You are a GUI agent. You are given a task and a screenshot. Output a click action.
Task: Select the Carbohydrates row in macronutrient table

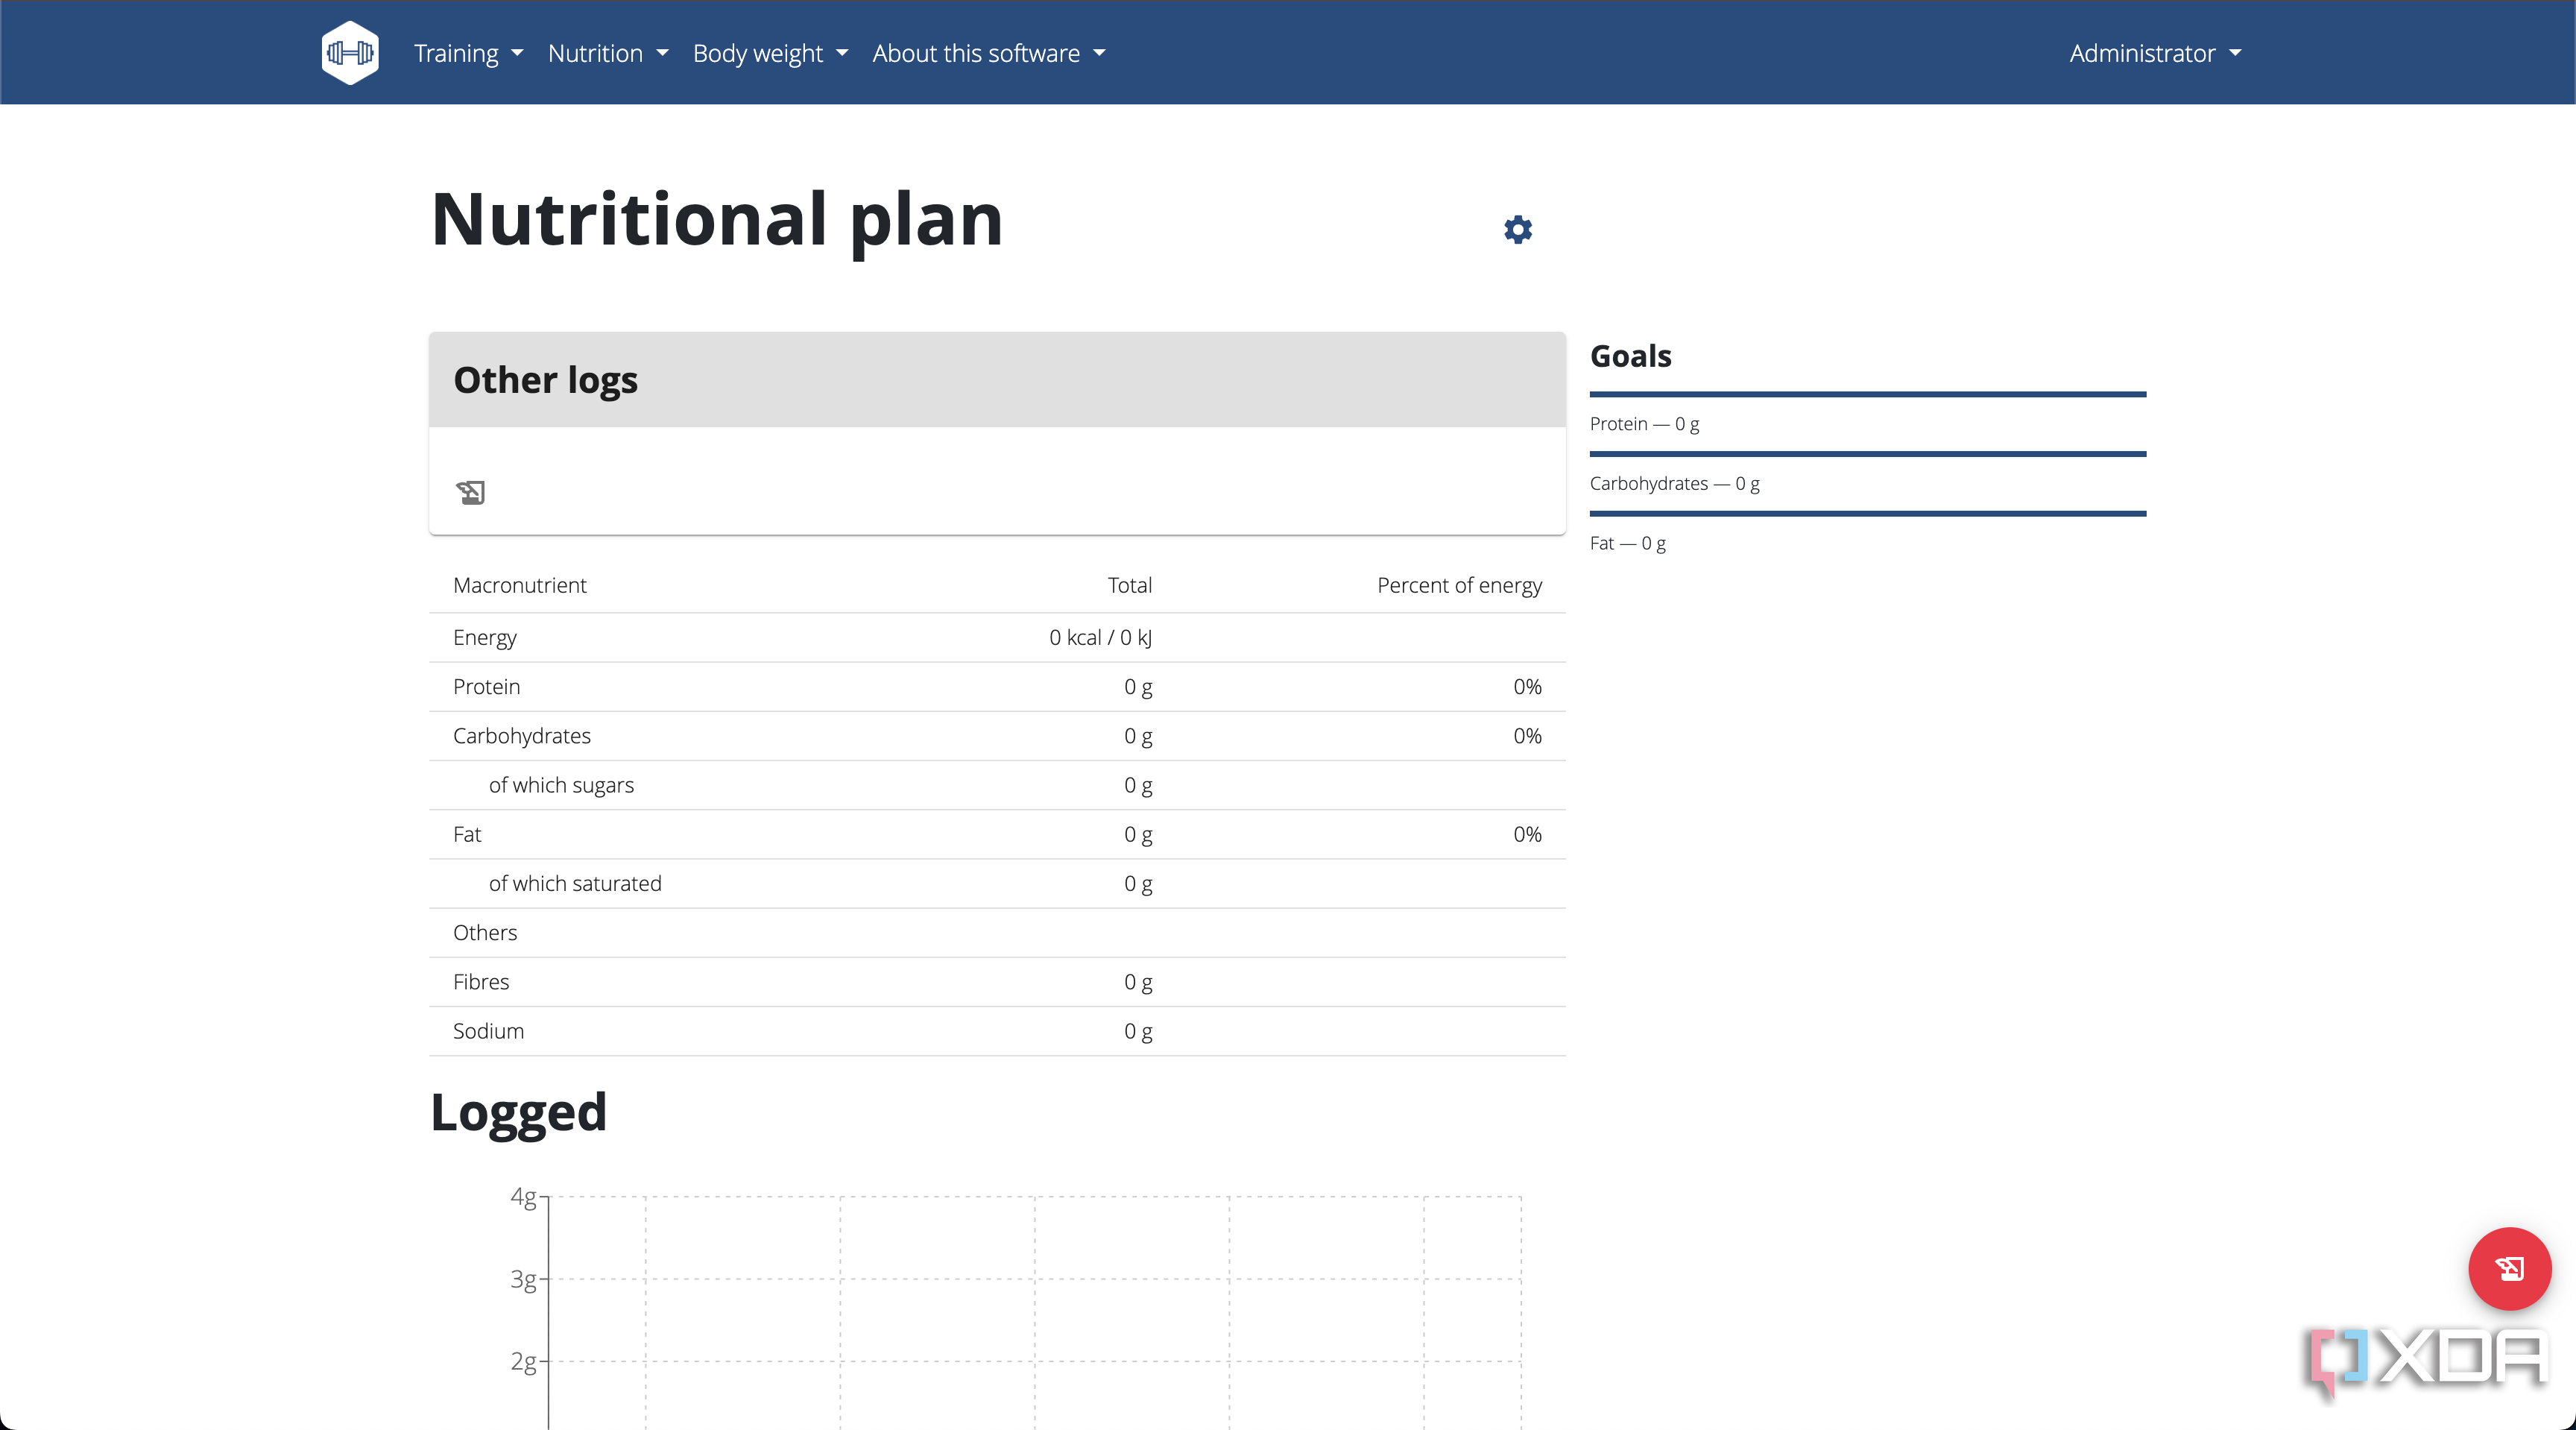coord(997,736)
